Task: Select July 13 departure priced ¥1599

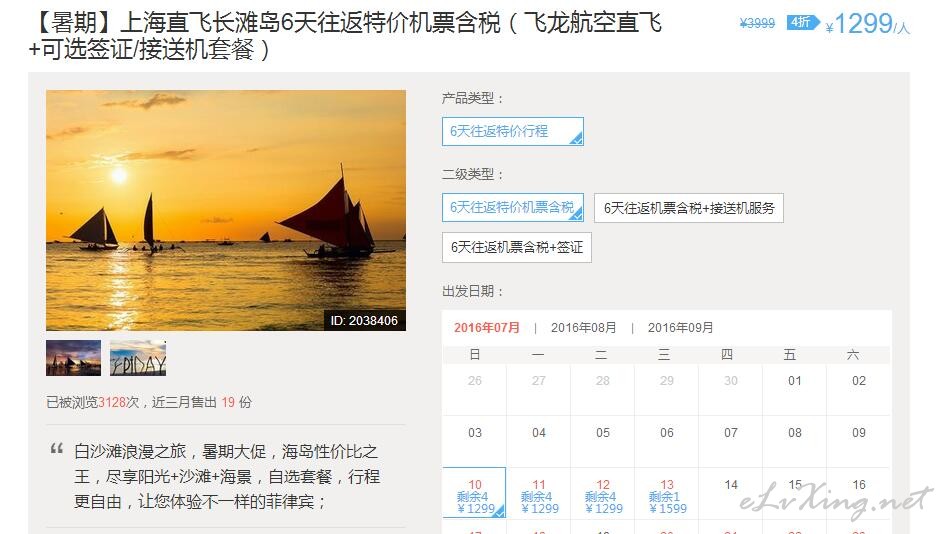Action: point(666,492)
